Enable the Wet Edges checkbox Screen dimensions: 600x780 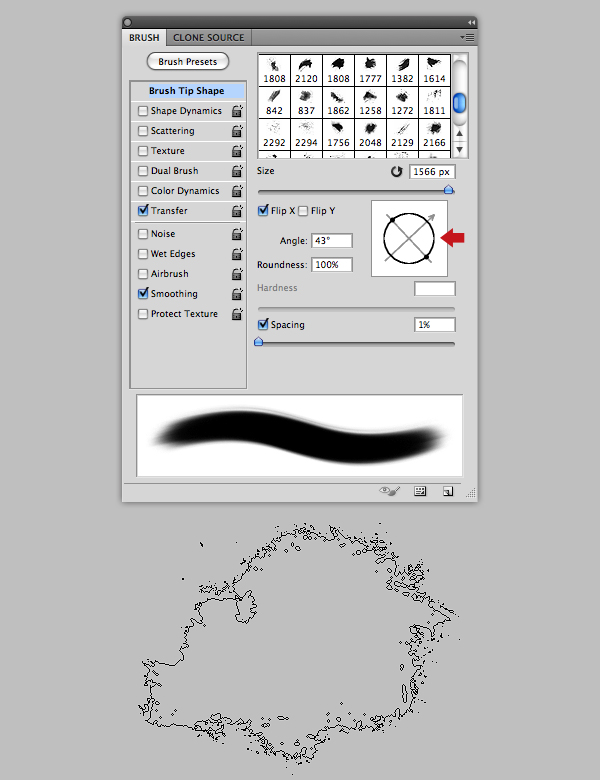(x=143, y=254)
